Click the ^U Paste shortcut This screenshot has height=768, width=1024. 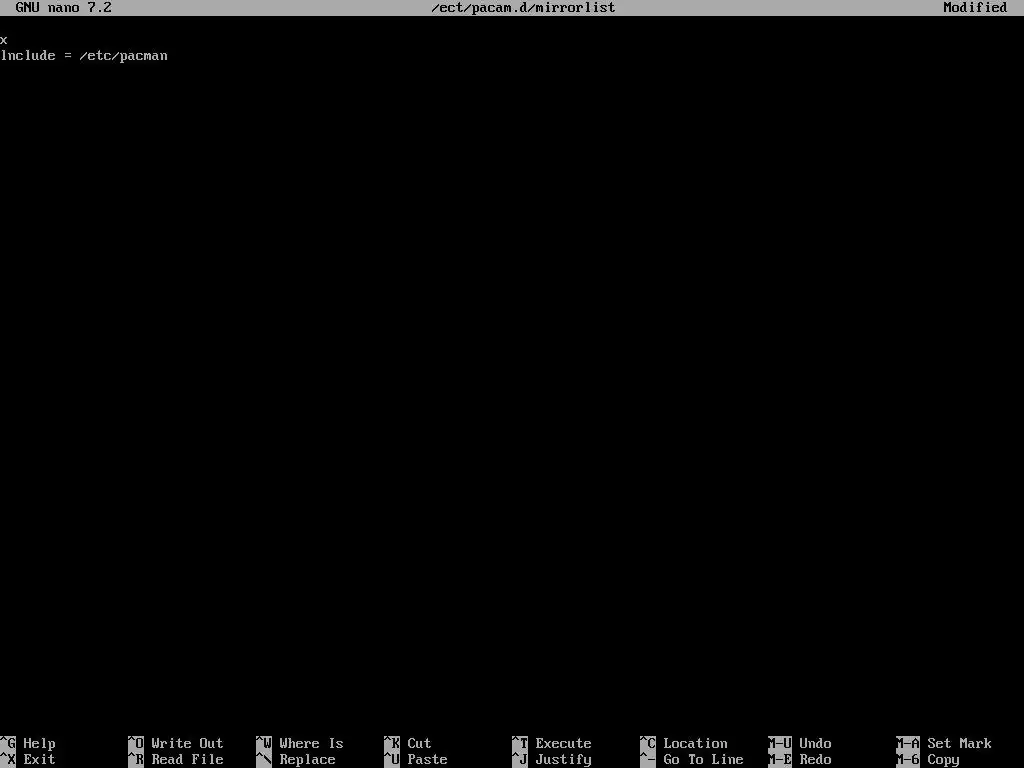tap(416, 760)
